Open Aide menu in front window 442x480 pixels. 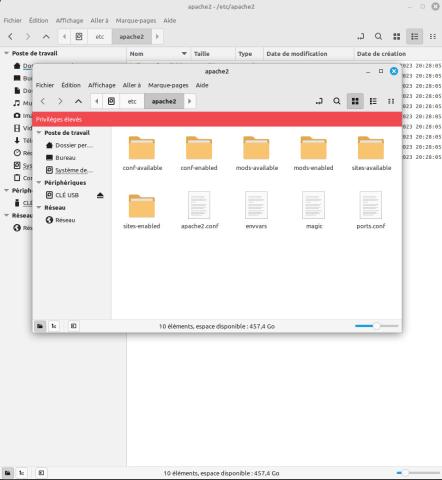click(x=202, y=85)
